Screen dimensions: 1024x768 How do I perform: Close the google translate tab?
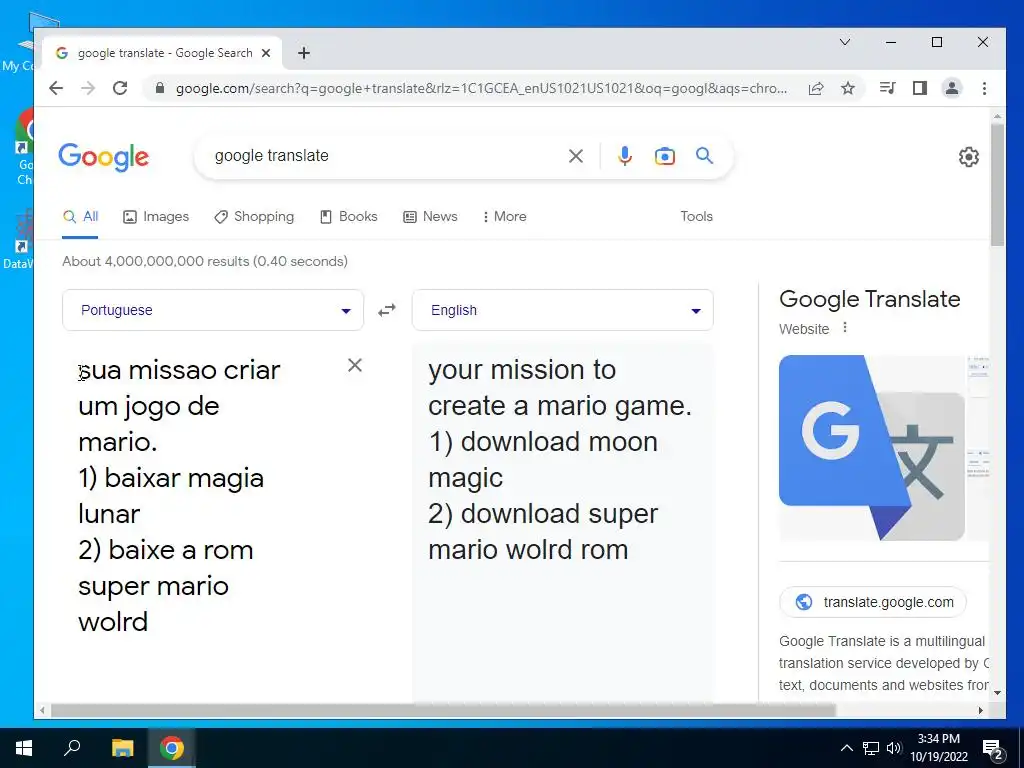(x=266, y=53)
